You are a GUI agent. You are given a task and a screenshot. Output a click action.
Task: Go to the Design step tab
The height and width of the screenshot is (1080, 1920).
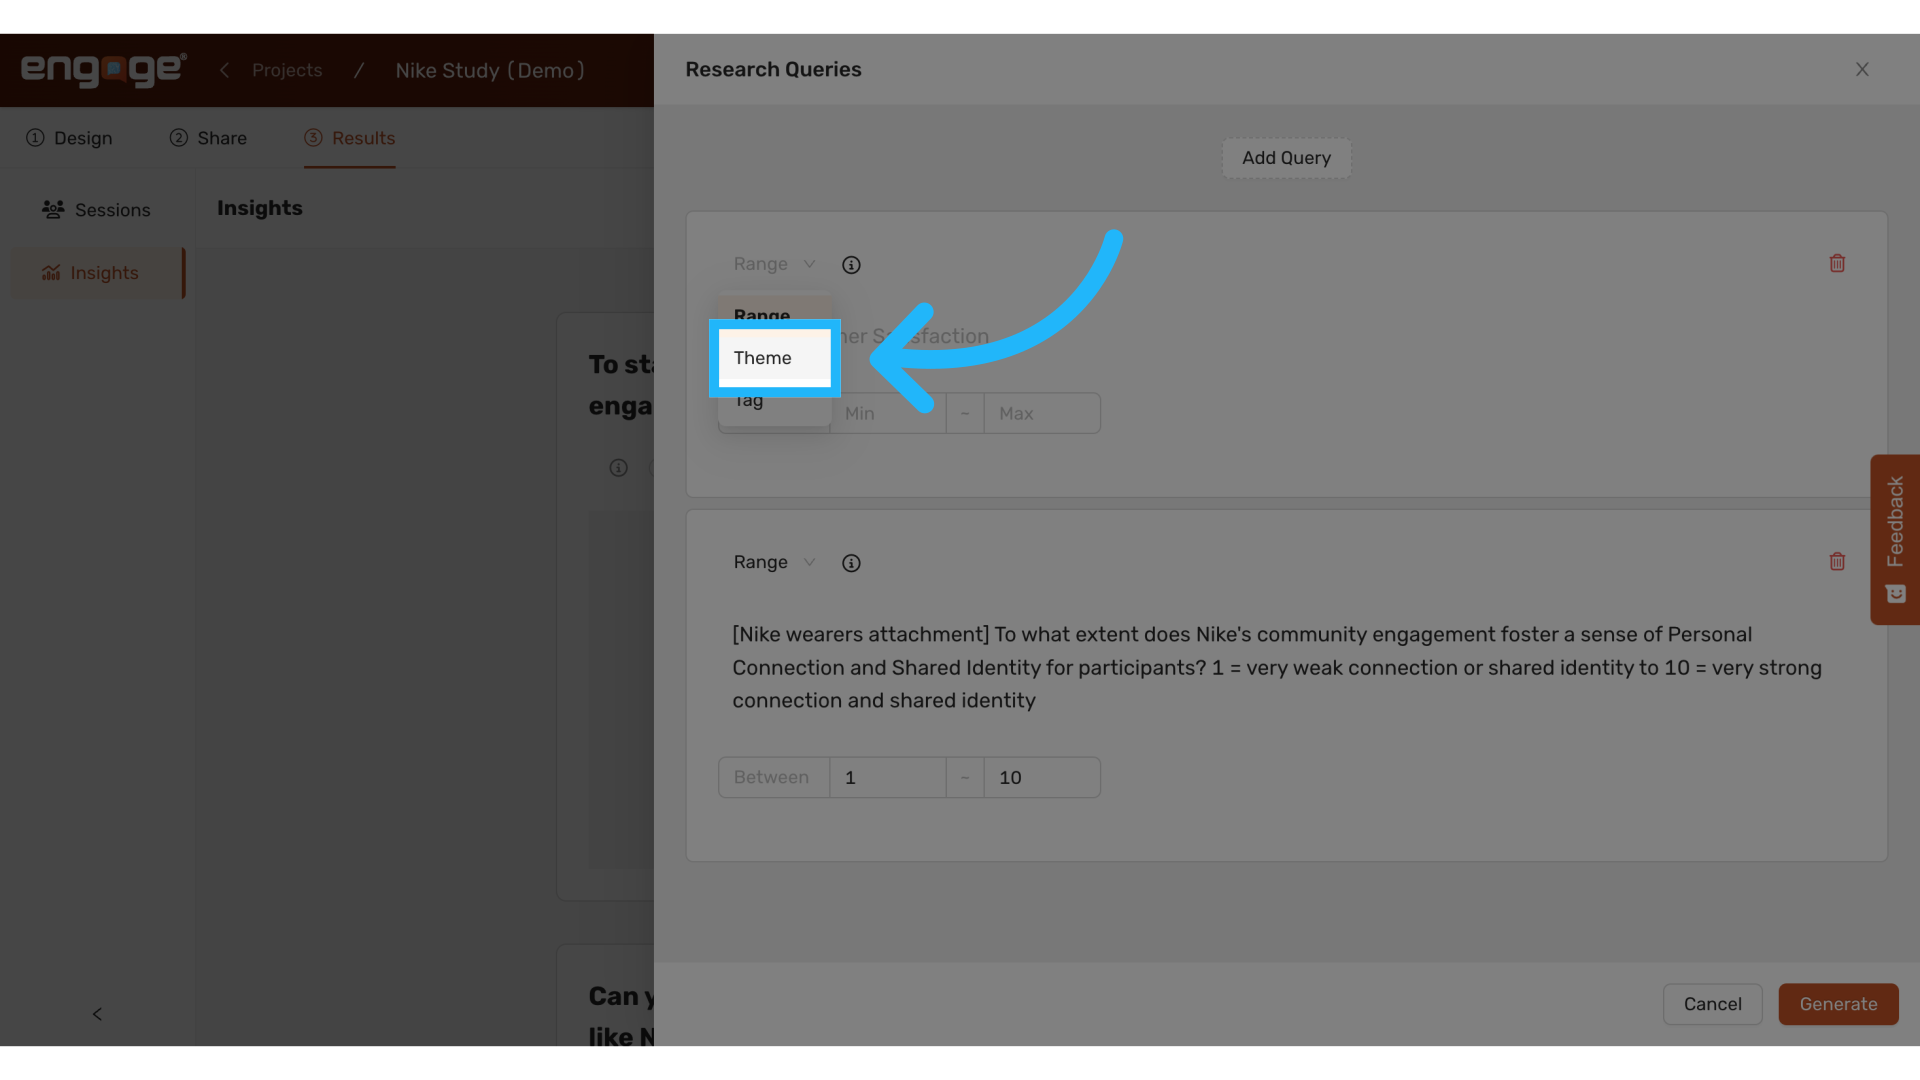pyautogui.click(x=69, y=138)
